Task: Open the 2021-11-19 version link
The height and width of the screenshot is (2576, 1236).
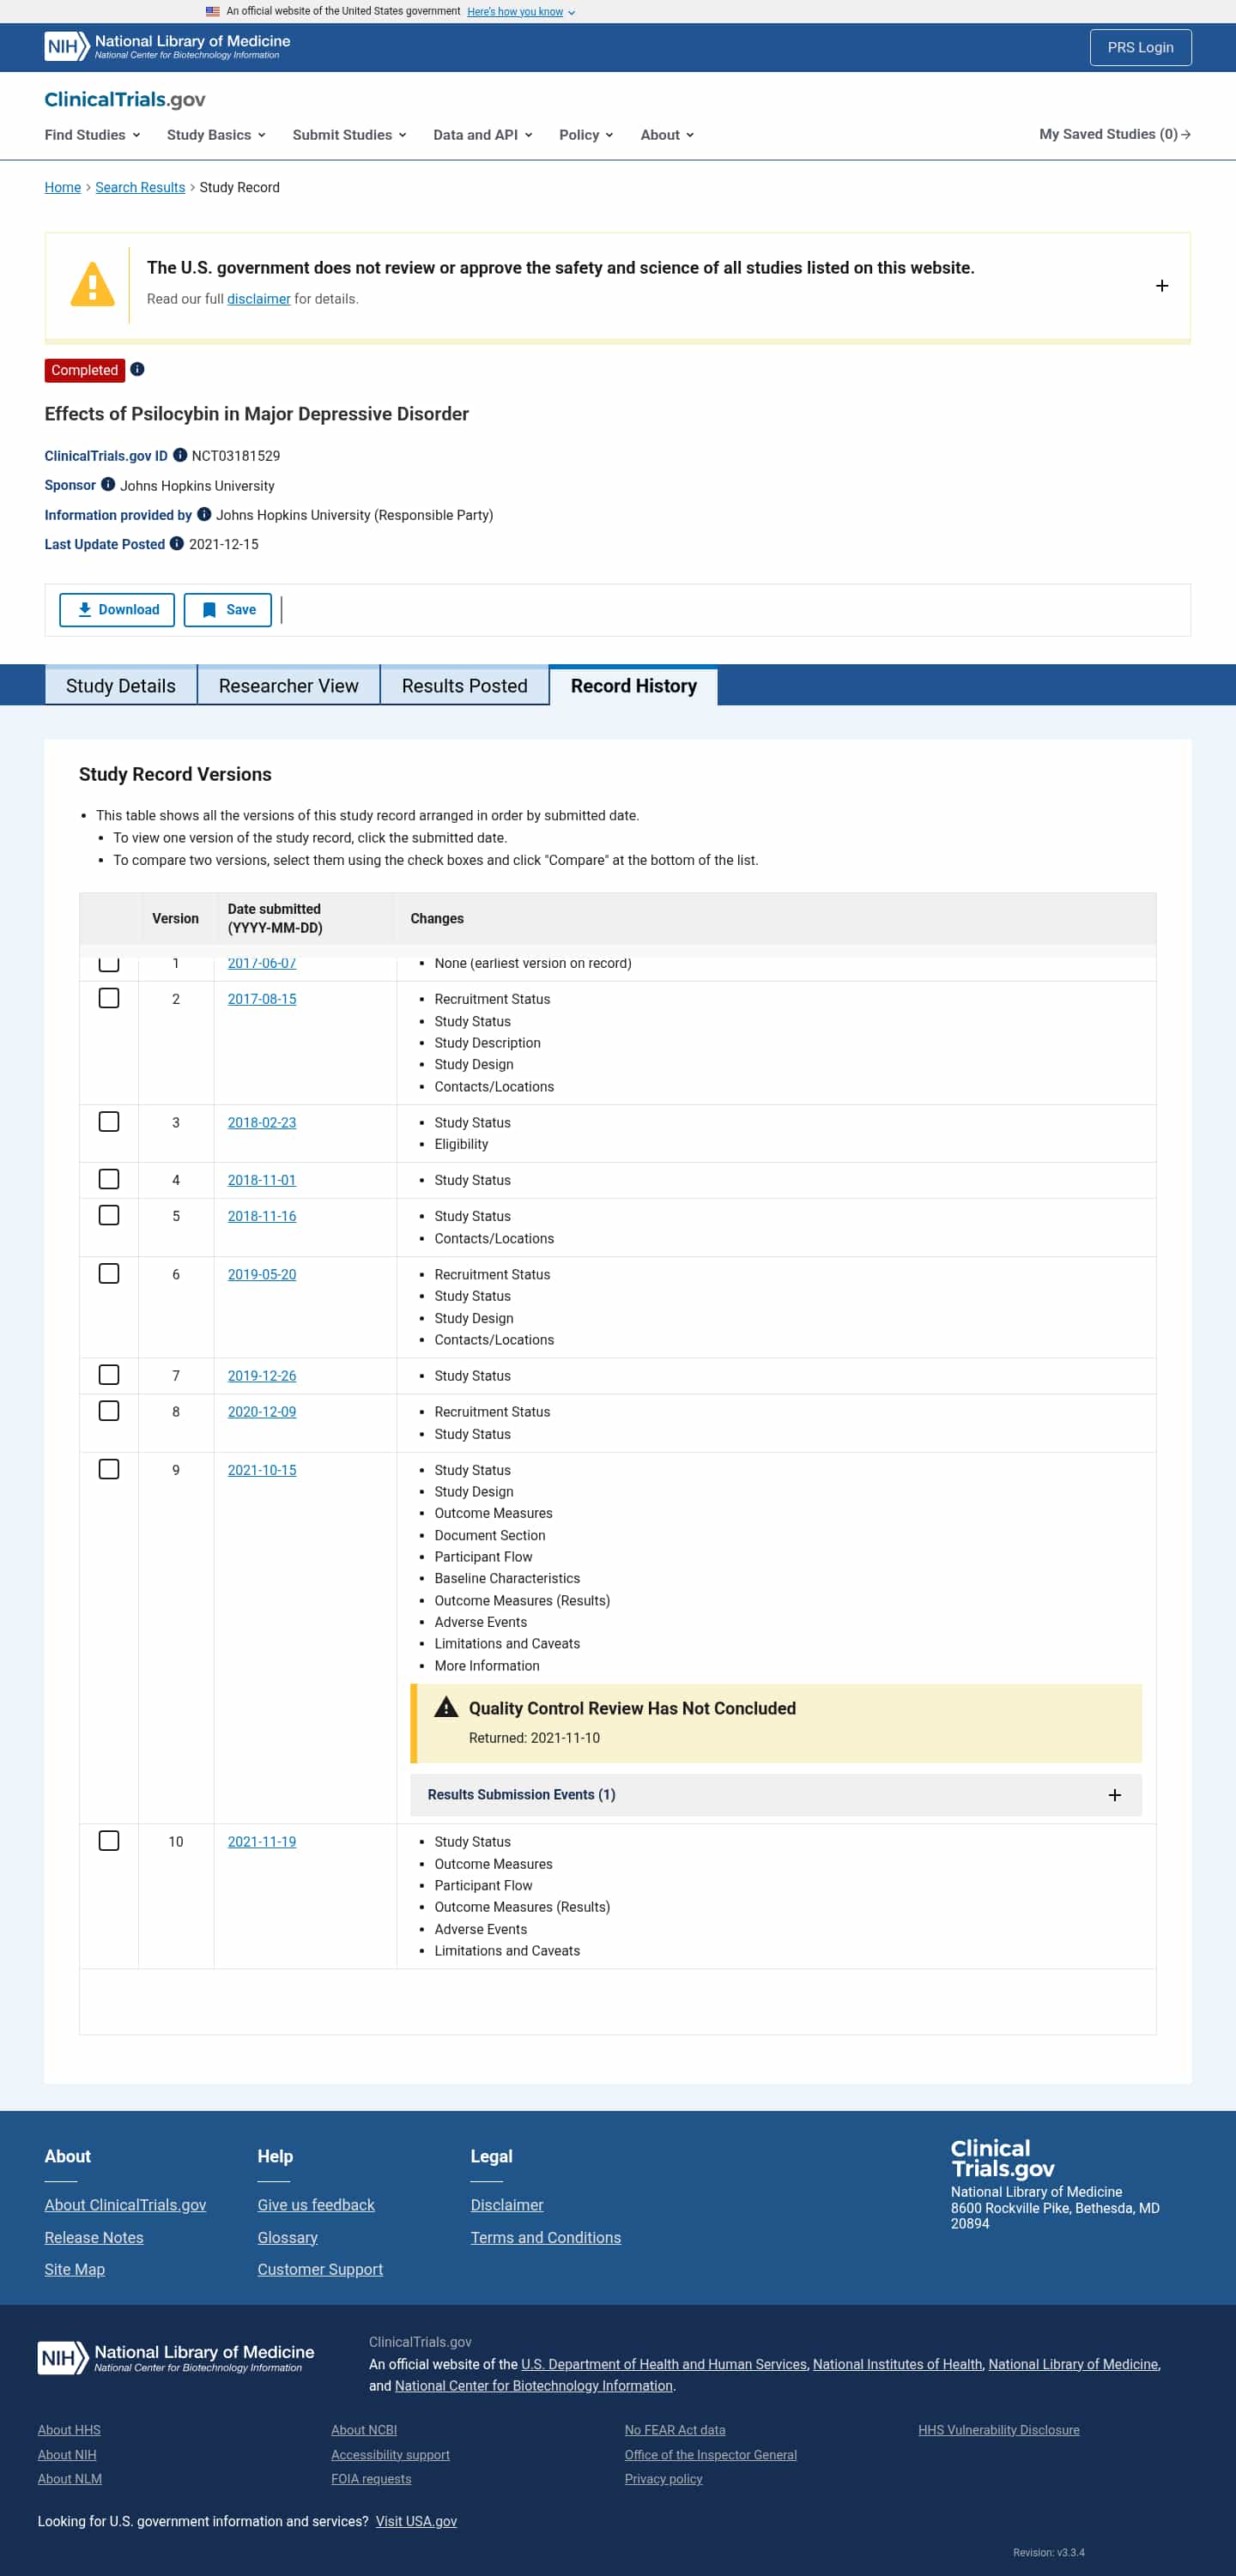Action: [x=262, y=1841]
